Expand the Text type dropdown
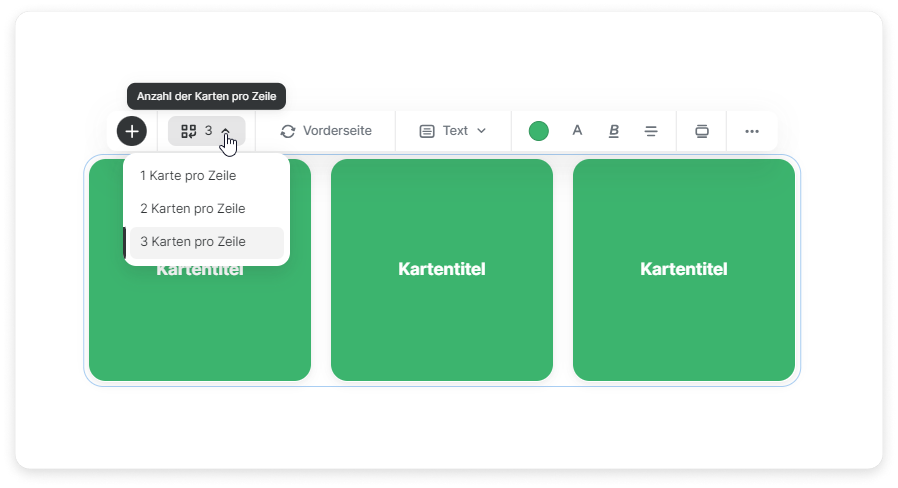This screenshot has height=488, width=898. (481, 131)
